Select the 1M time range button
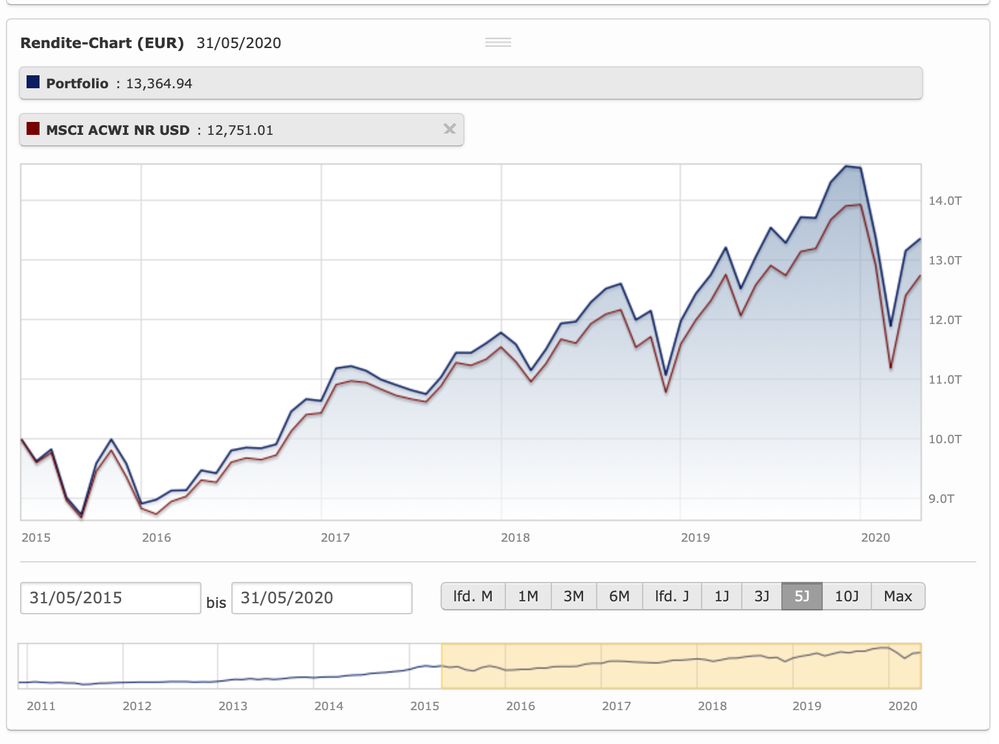 point(528,596)
